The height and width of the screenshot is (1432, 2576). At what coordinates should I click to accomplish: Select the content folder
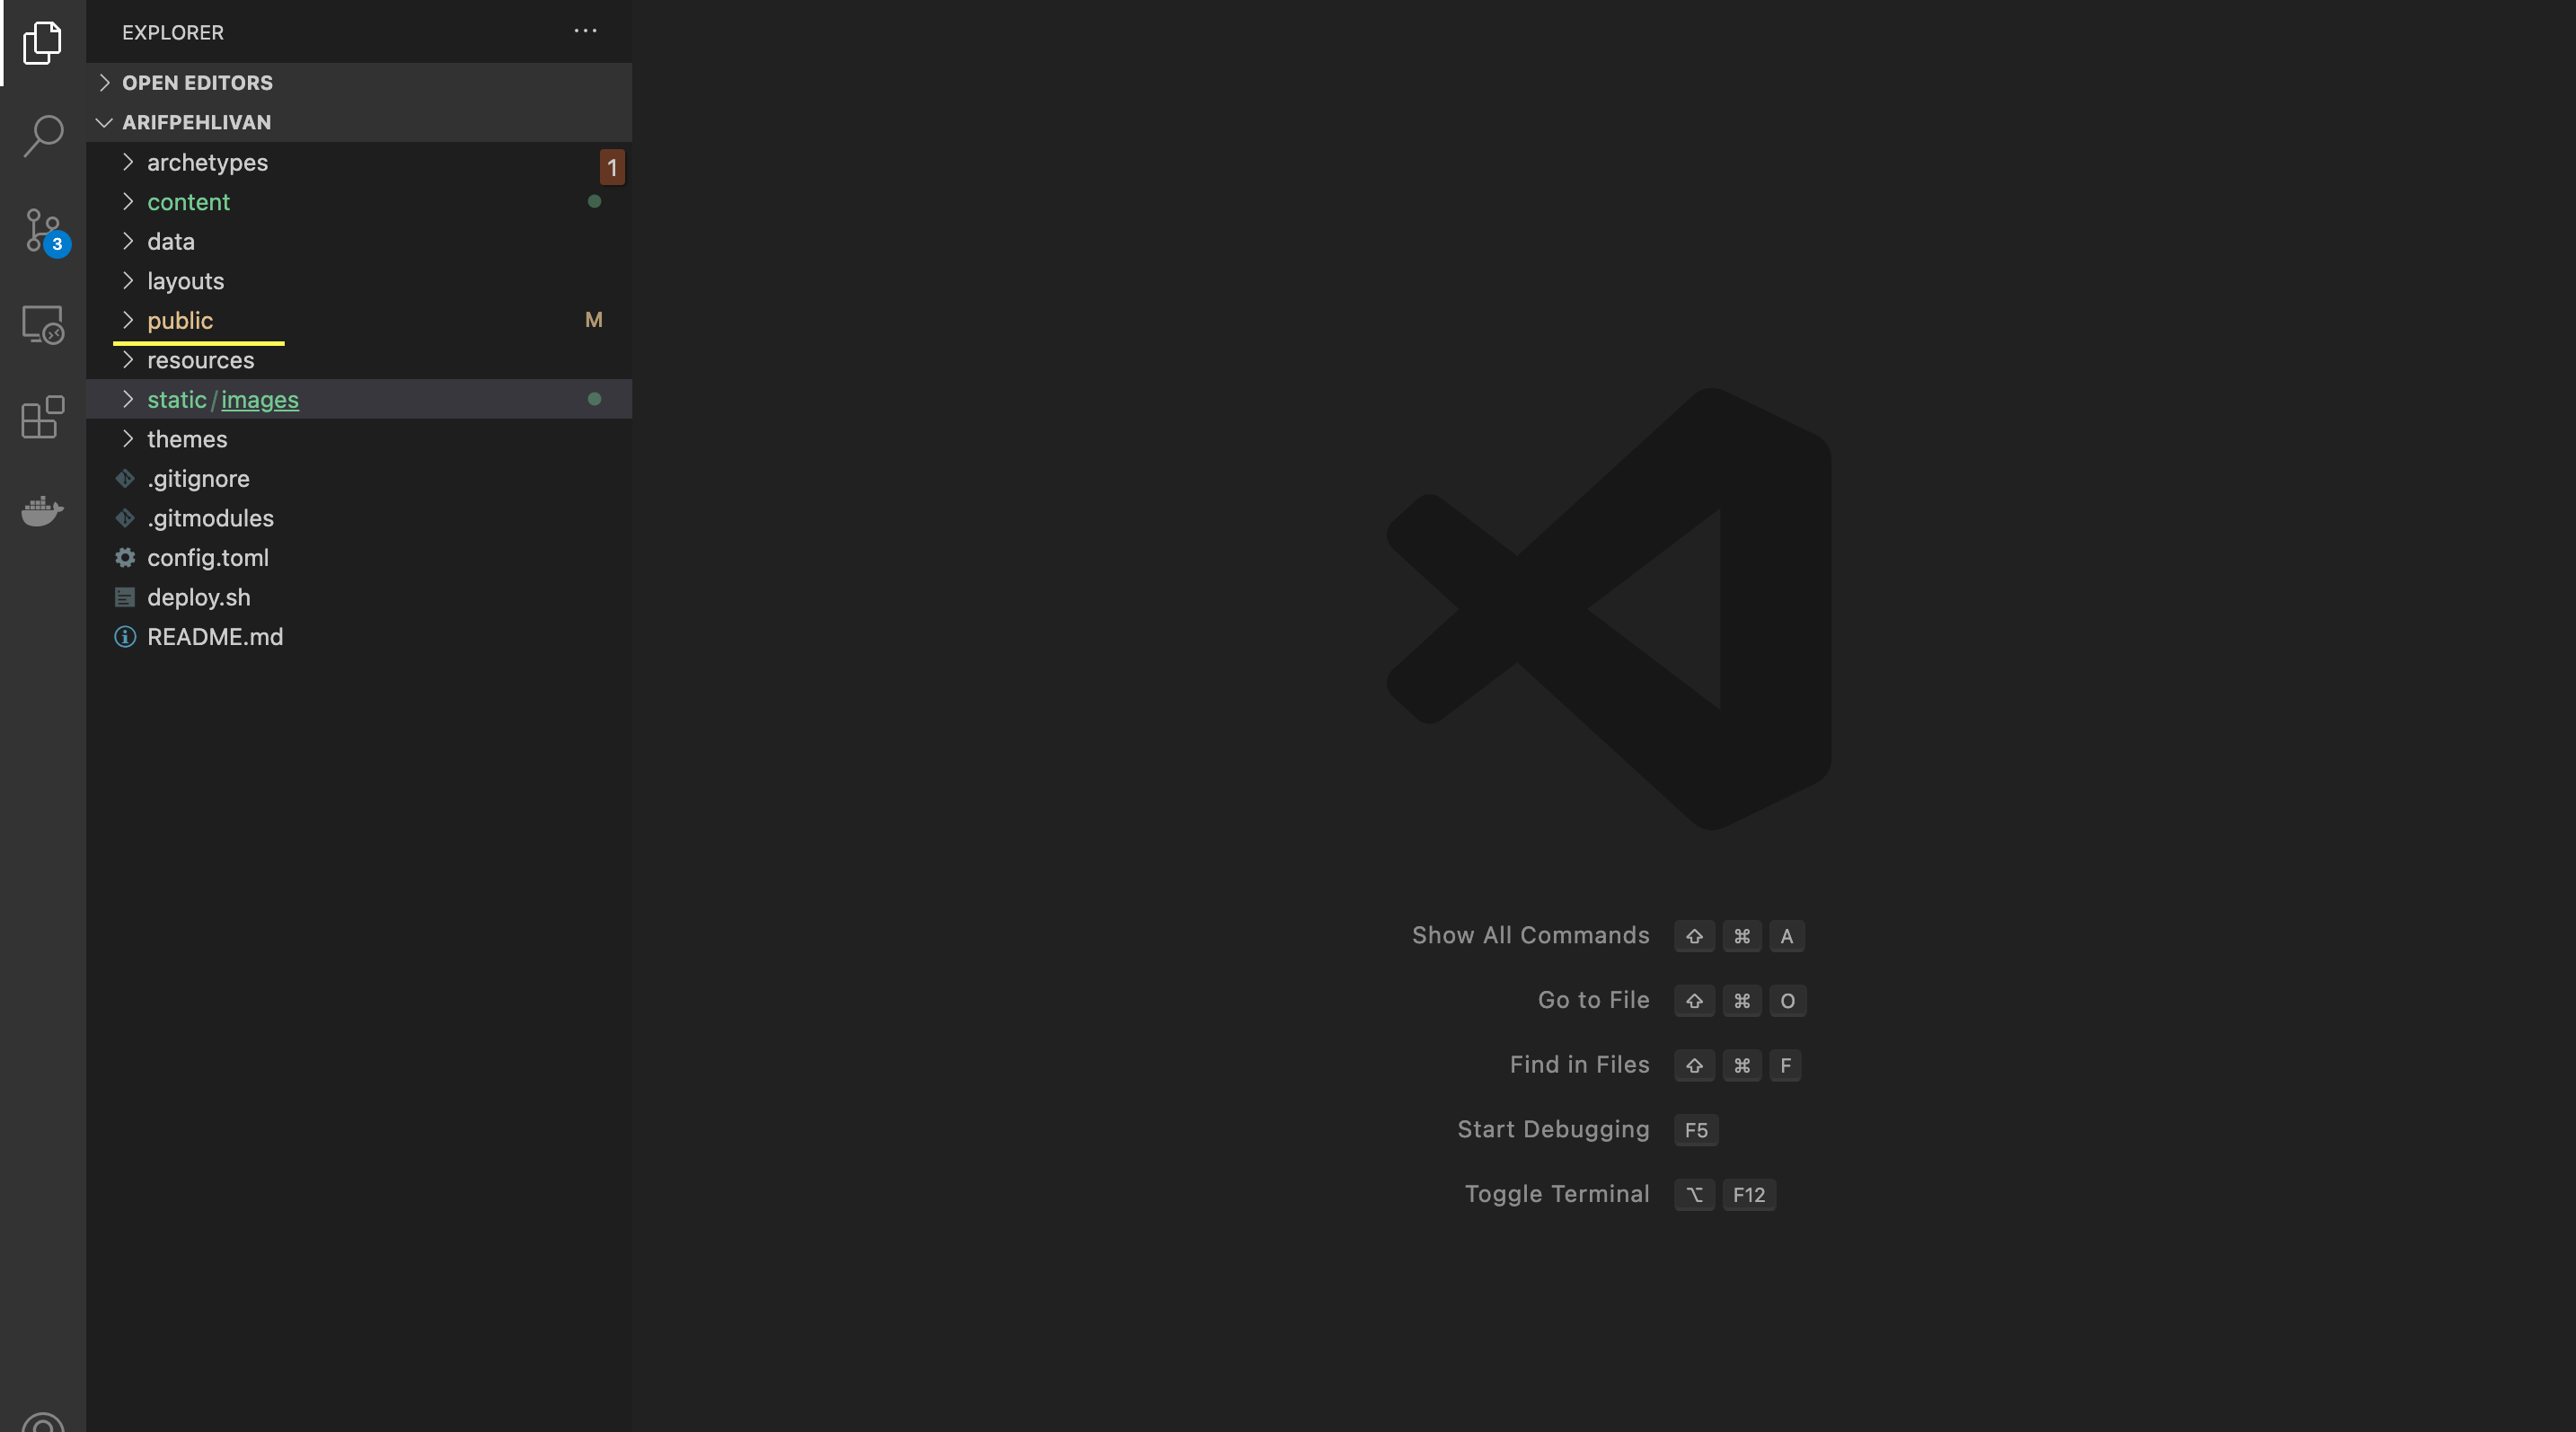tap(359, 202)
